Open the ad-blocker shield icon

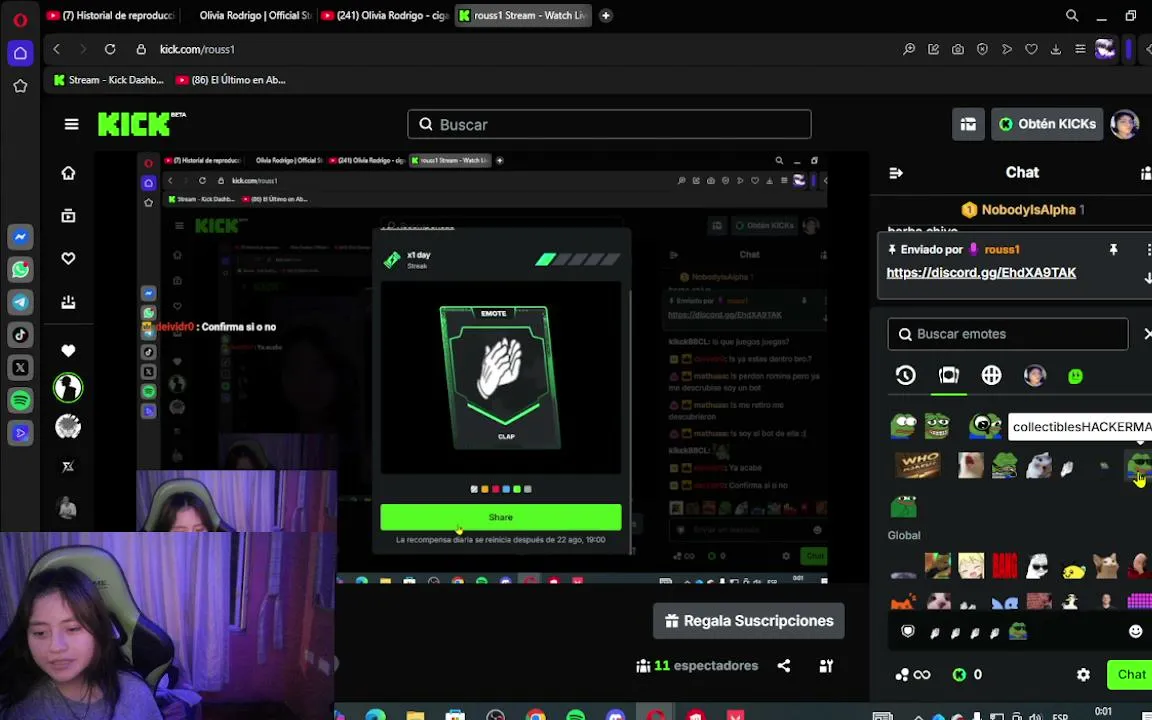(x=982, y=49)
